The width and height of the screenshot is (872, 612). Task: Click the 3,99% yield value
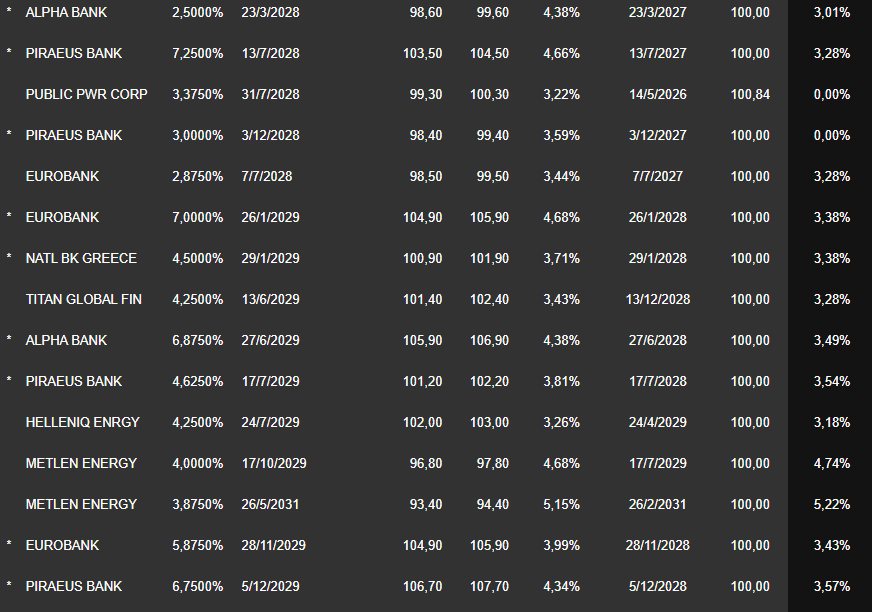point(562,545)
